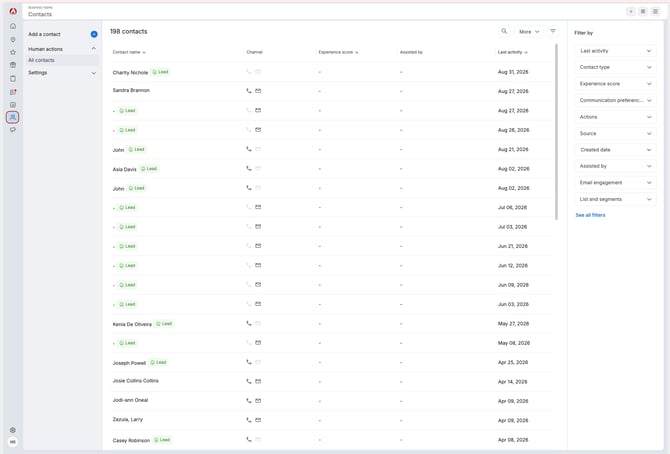The height and width of the screenshot is (454, 670).
Task: Click the blue plus icon beside Add a contact
Action: click(x=94, y=34)
